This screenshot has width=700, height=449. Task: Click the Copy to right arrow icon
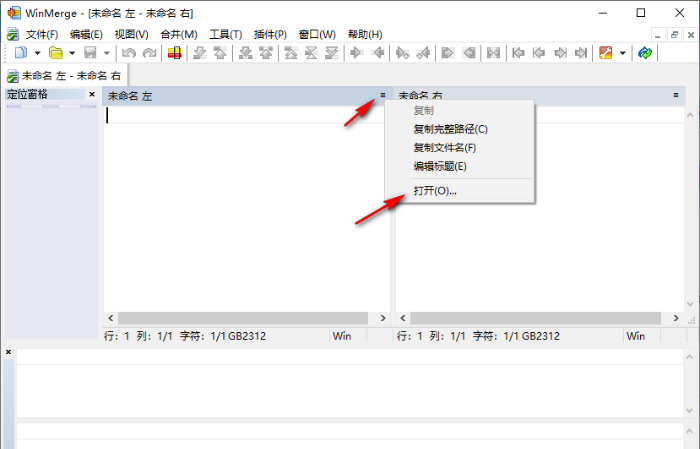357,53
